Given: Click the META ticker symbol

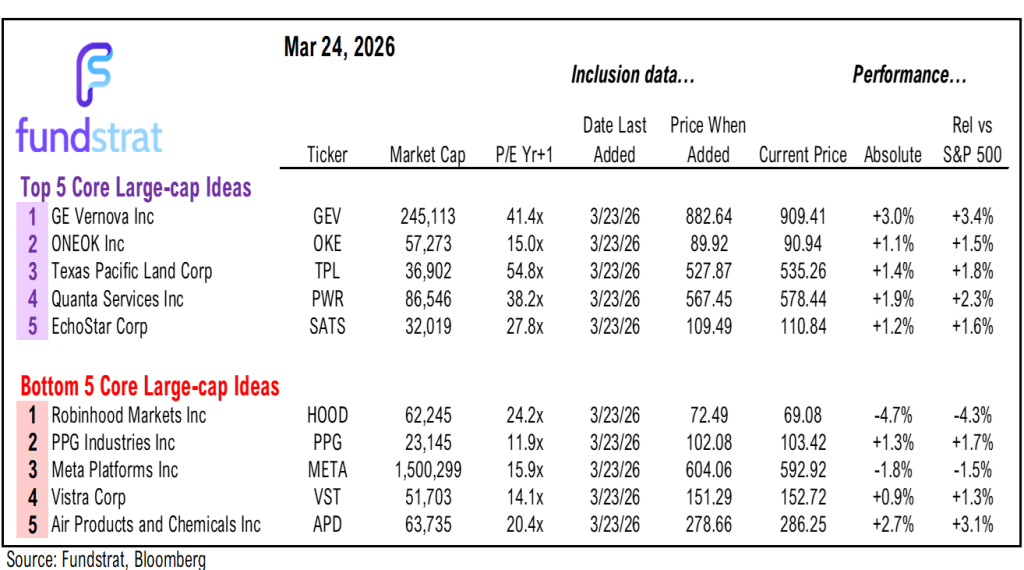Looking at the screenshot, I should 328,470.
